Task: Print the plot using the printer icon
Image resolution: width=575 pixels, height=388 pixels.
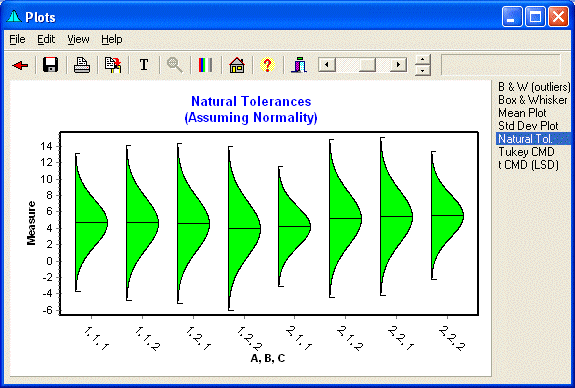Action: 82,65
